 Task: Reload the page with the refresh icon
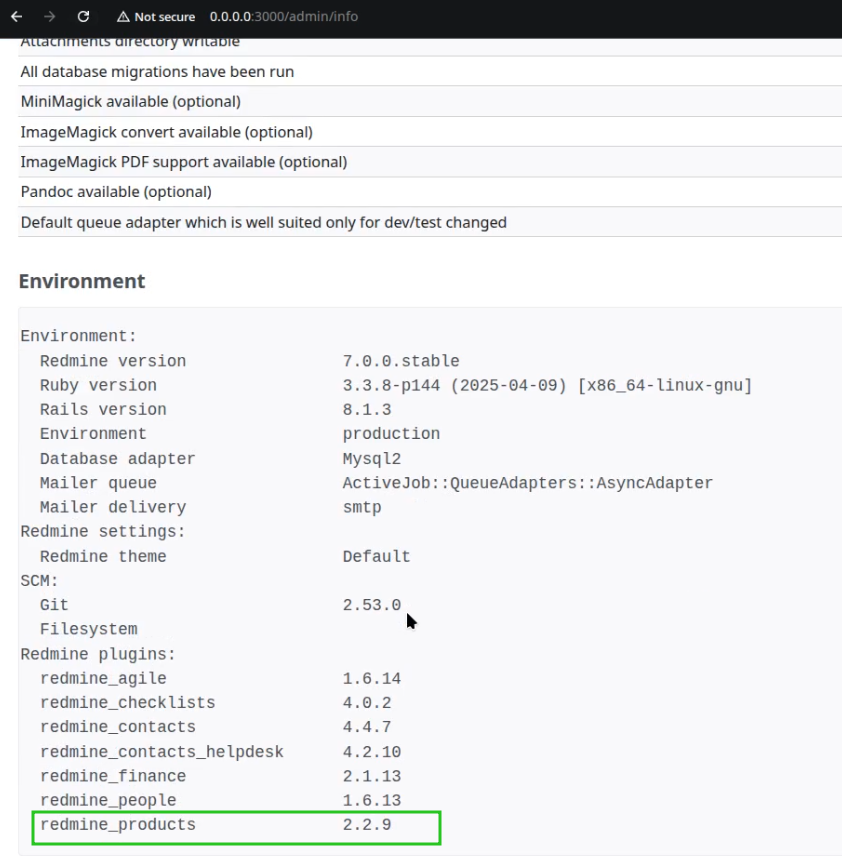coord(83,17)
